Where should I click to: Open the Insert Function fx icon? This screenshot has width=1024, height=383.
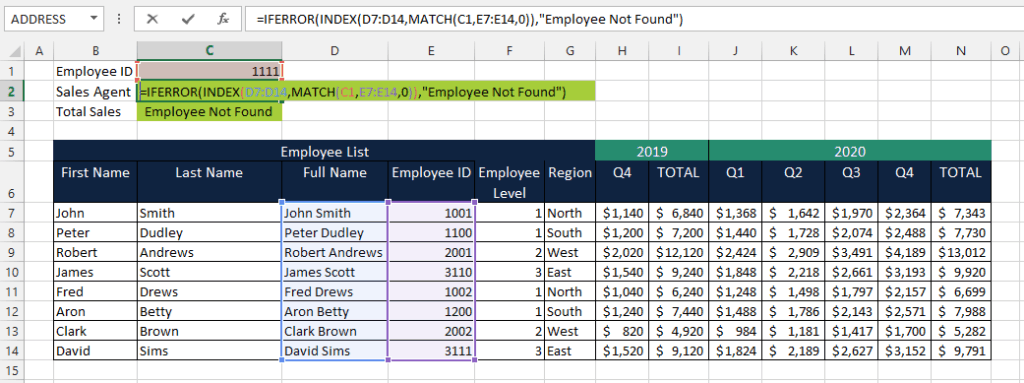(x=223, y=19)
